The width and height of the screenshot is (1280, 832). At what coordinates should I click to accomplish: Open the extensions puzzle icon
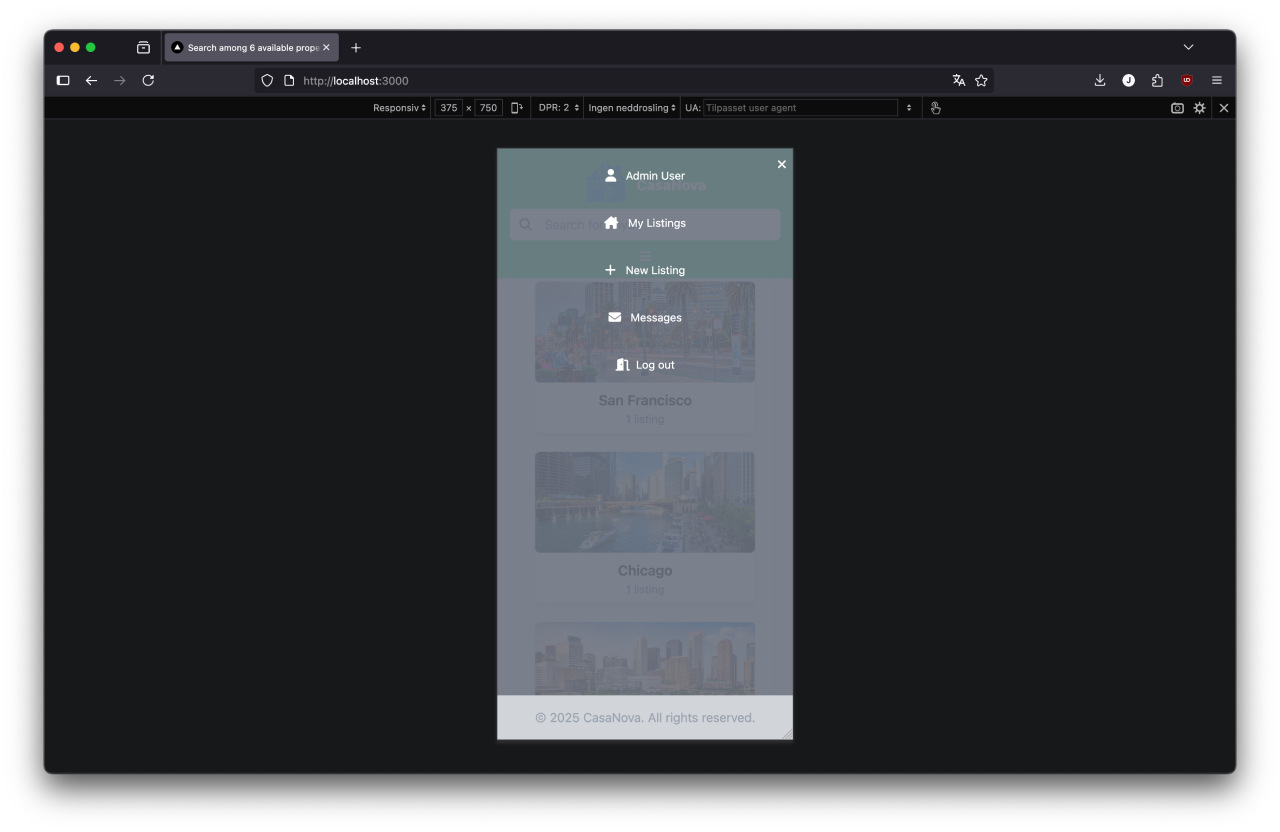(1157, 80)
